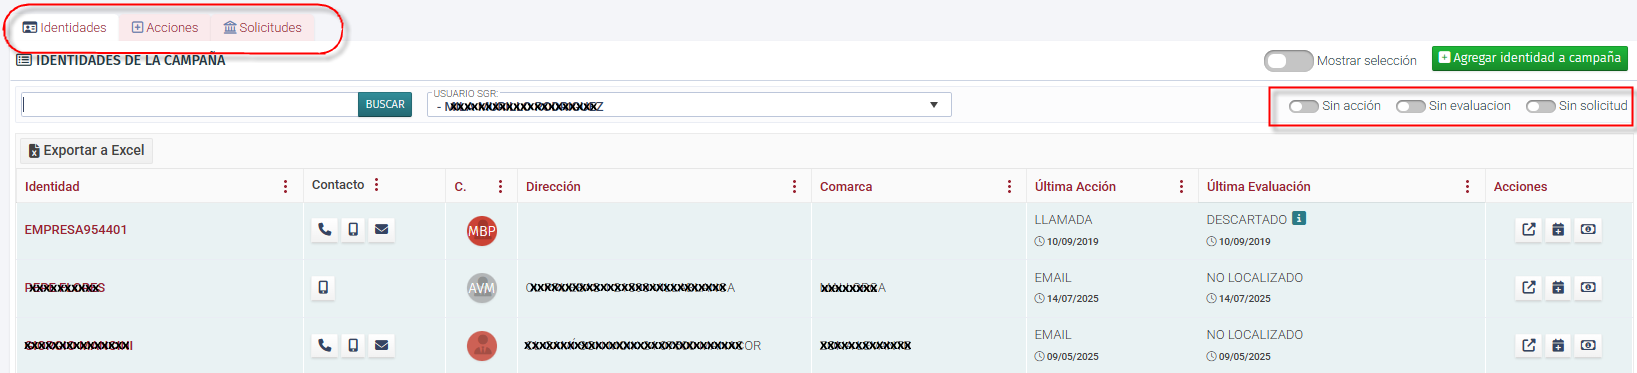Click the search text input field
Image resolution: width=1637 pixels, height=373 pixels.
(x=190, y=104)
